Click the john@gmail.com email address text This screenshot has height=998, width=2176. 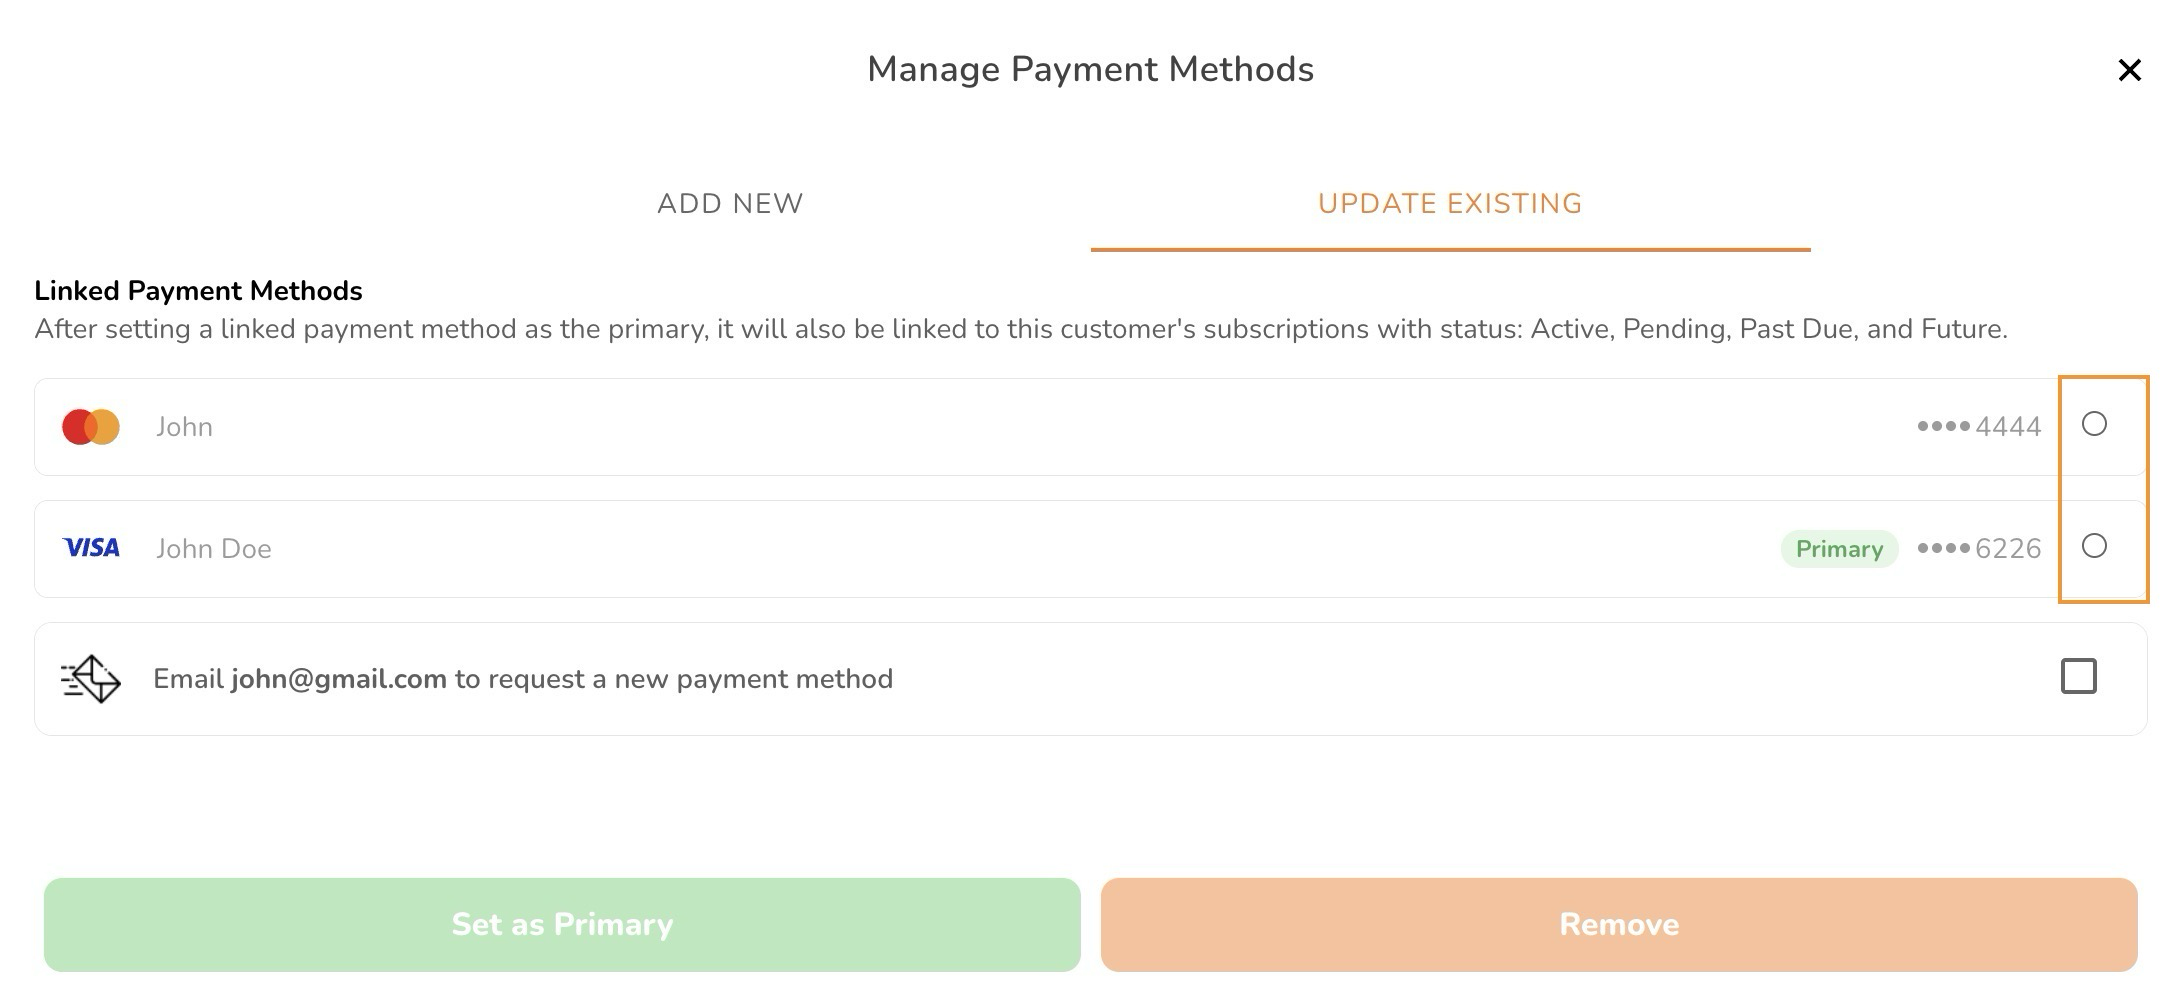tap(339, 679)
